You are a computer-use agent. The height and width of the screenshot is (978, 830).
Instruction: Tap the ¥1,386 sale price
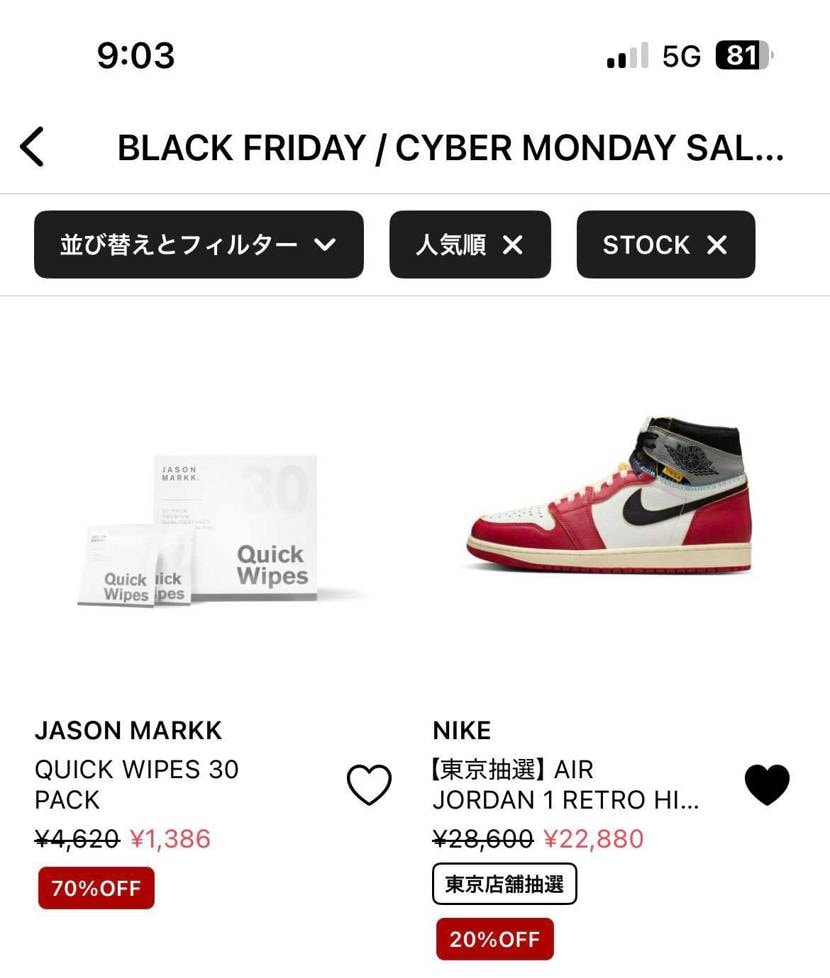(170, 838)
